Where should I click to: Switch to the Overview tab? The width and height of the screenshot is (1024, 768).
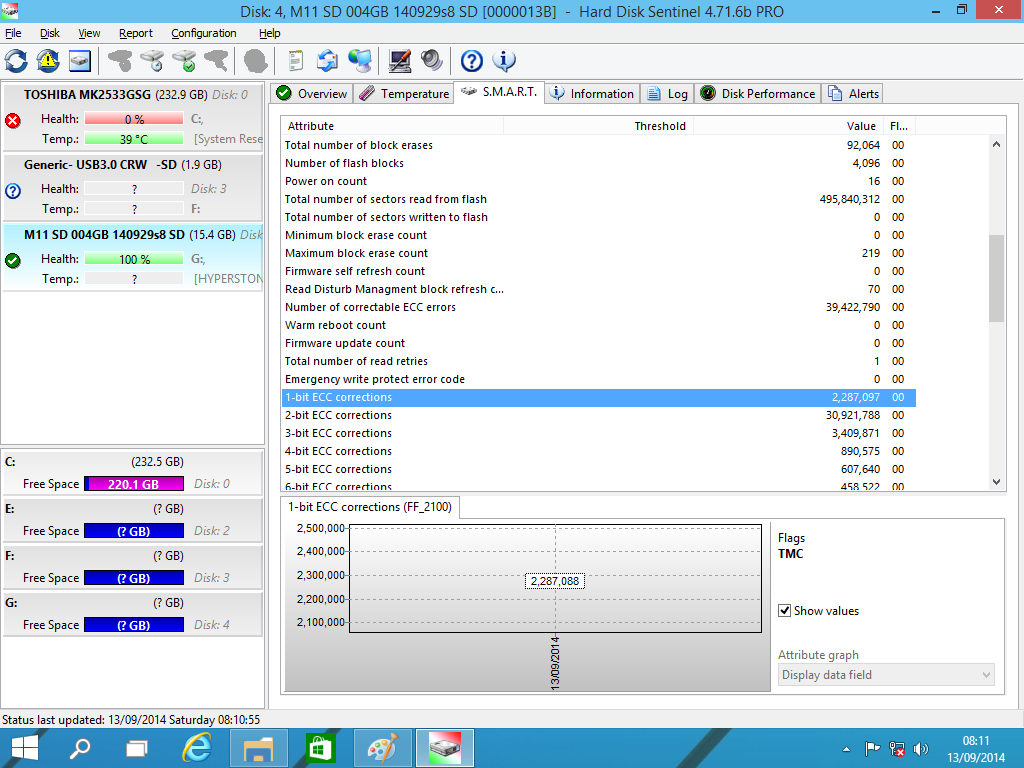(312, 93)
